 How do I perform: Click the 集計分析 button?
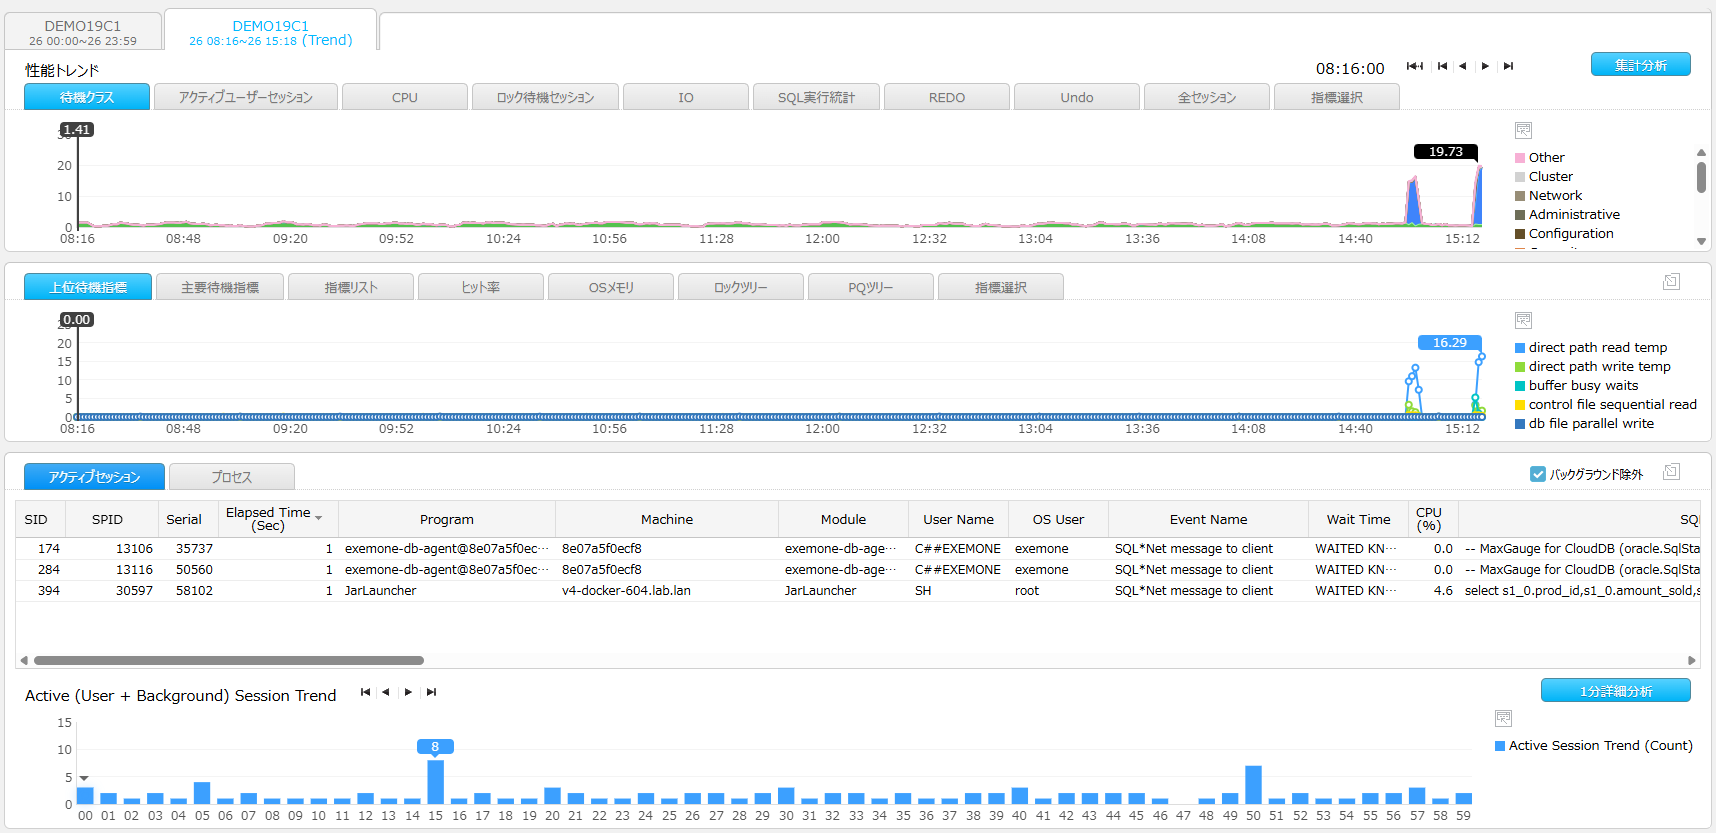(x=1640, y=65)
